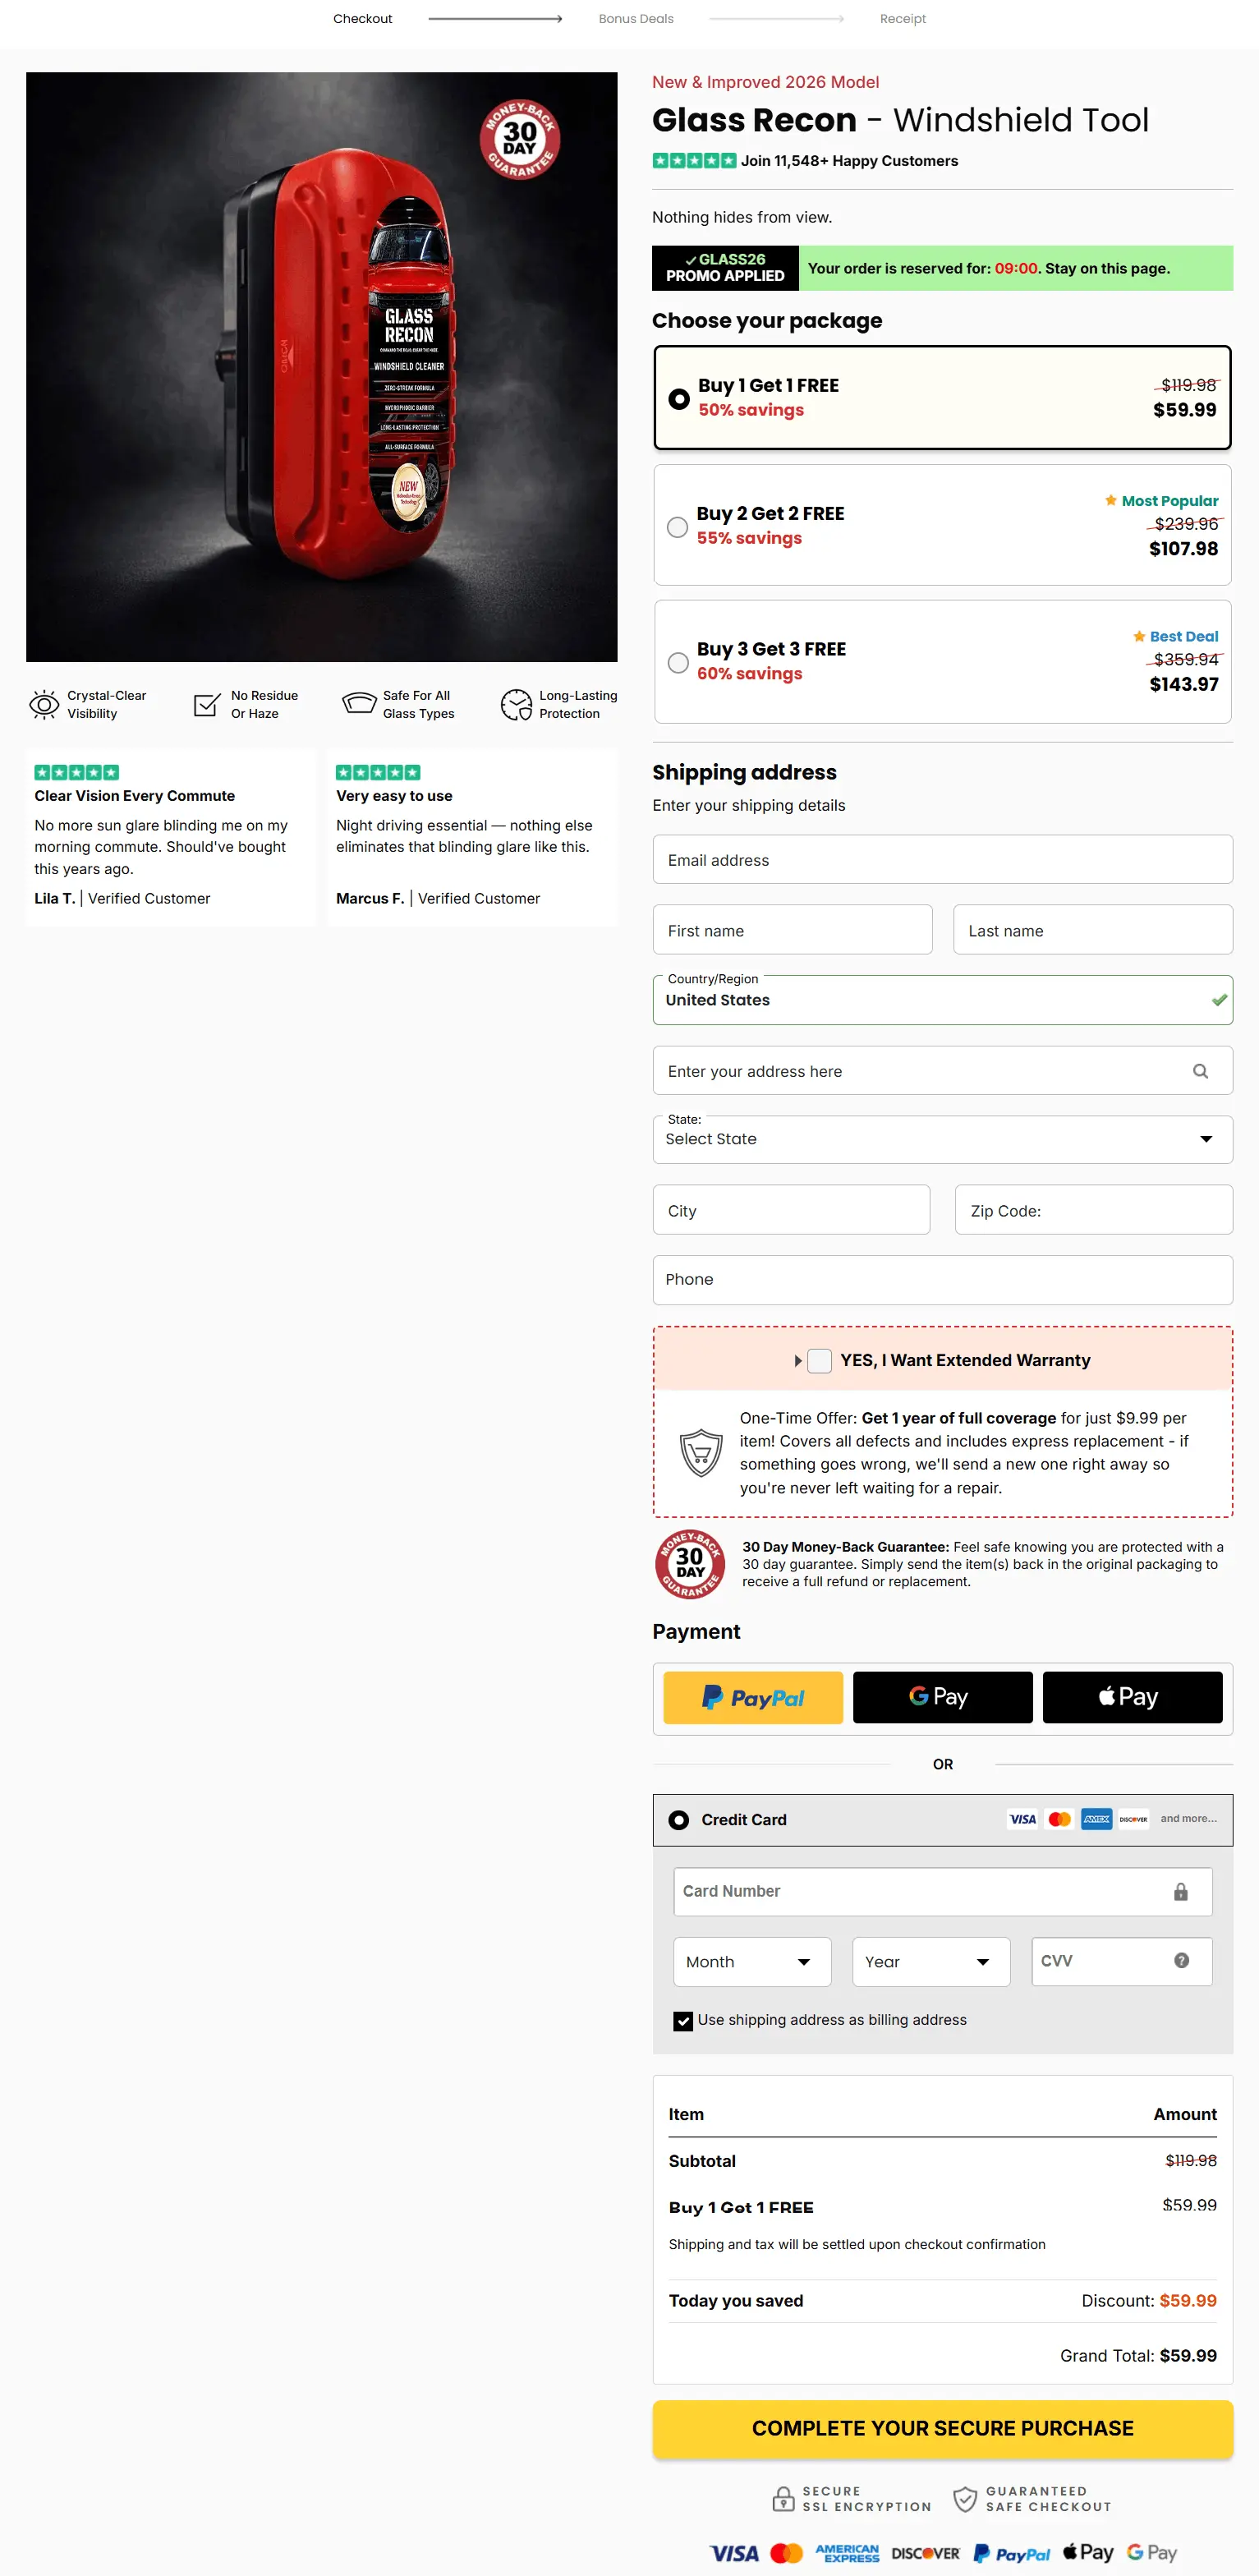The height and width of the screenshot is (2576, 1259).
Task: Click the Long-Lasting Protection shield clock icon
Action: coord(516,704)
